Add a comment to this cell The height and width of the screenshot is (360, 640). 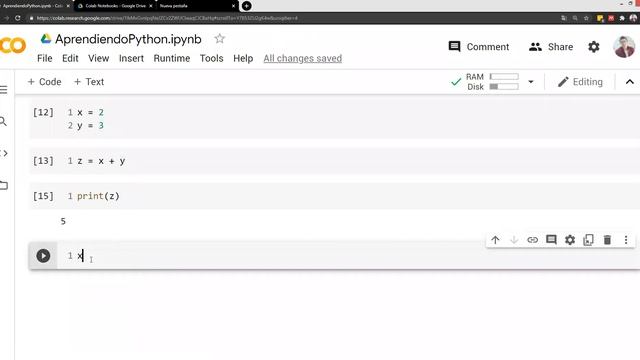point(551,240)
